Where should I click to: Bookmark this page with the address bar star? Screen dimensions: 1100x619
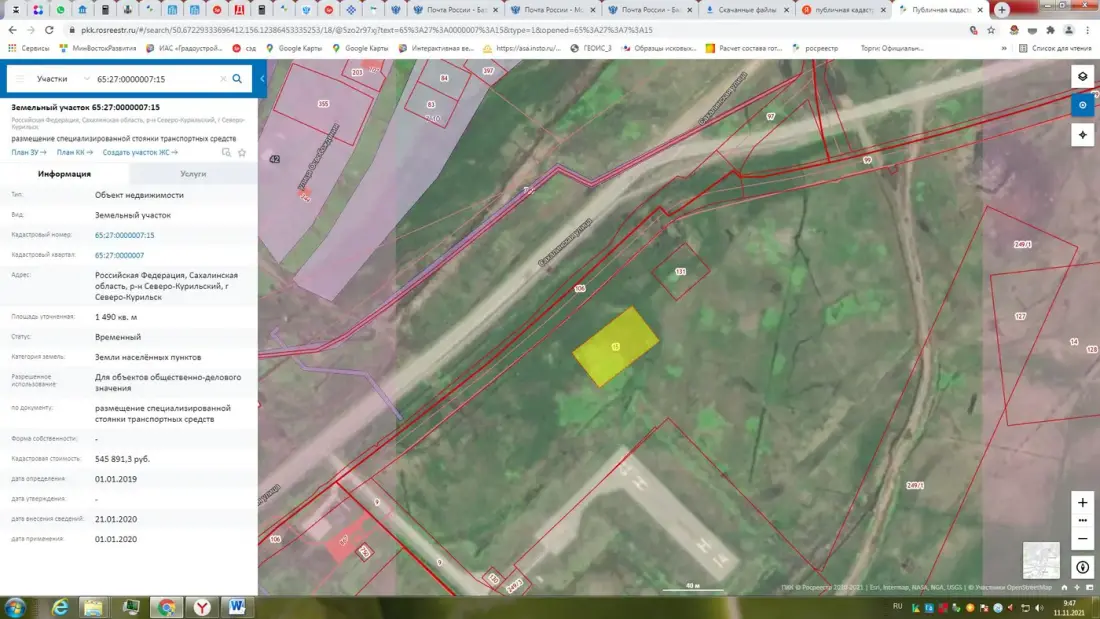click(991, 30)
